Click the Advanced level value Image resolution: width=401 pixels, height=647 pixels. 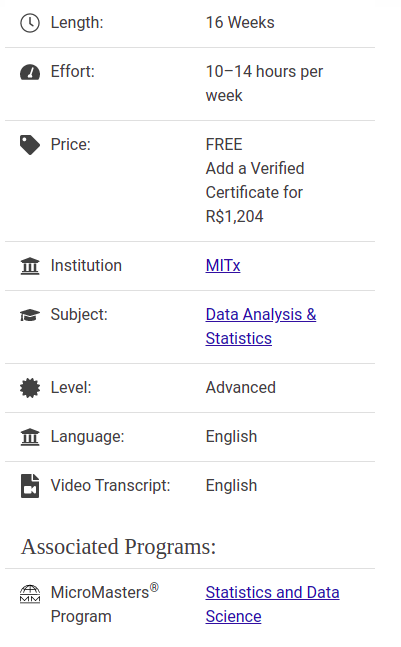coord(241,387)
